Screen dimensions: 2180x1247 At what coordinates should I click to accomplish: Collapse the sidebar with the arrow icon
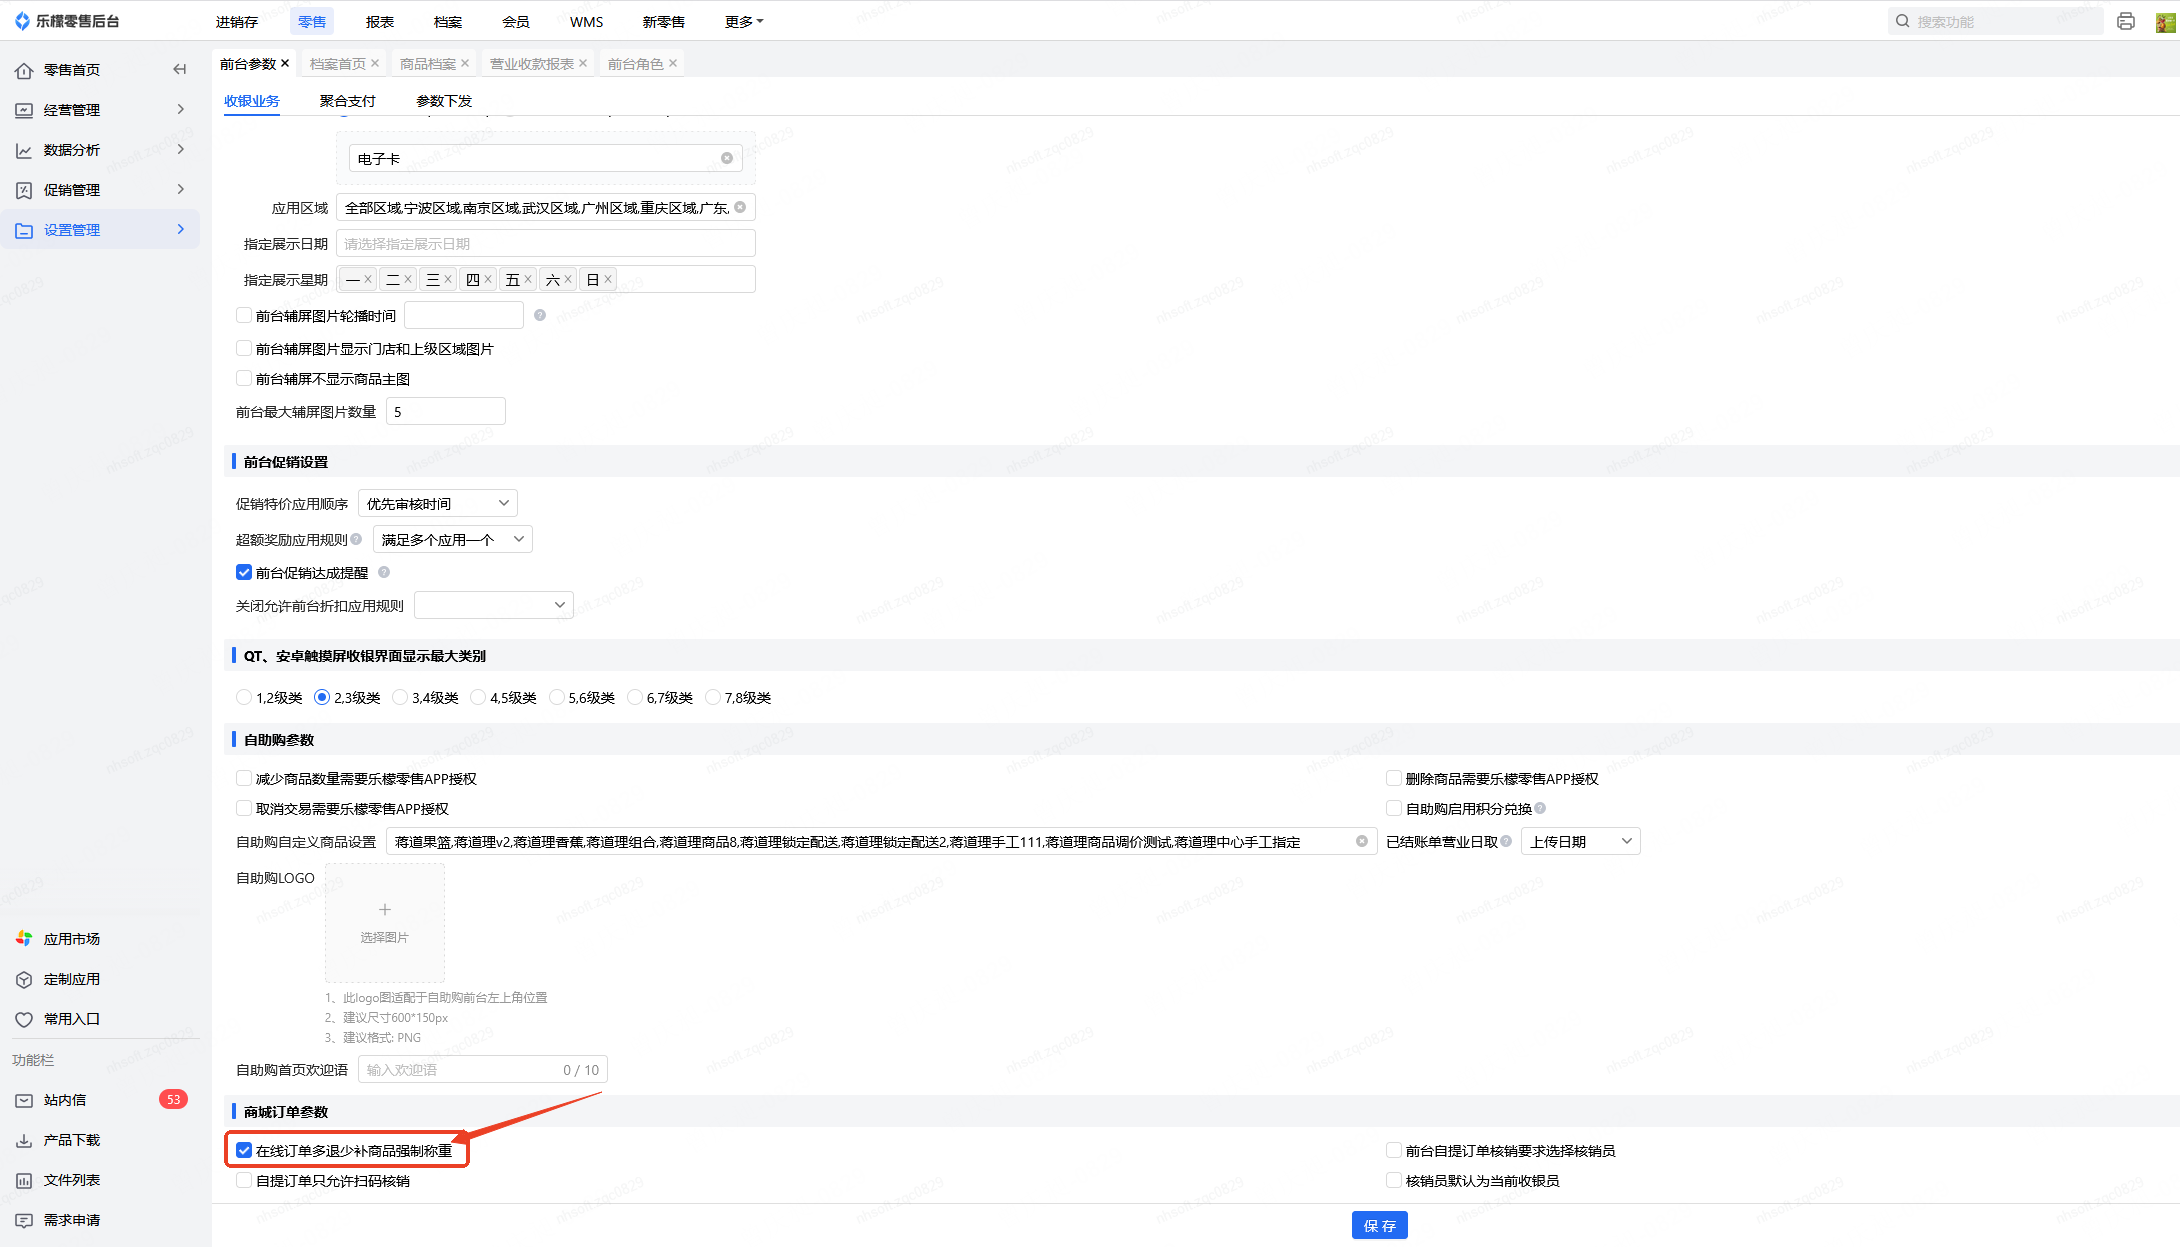(180, 69)
